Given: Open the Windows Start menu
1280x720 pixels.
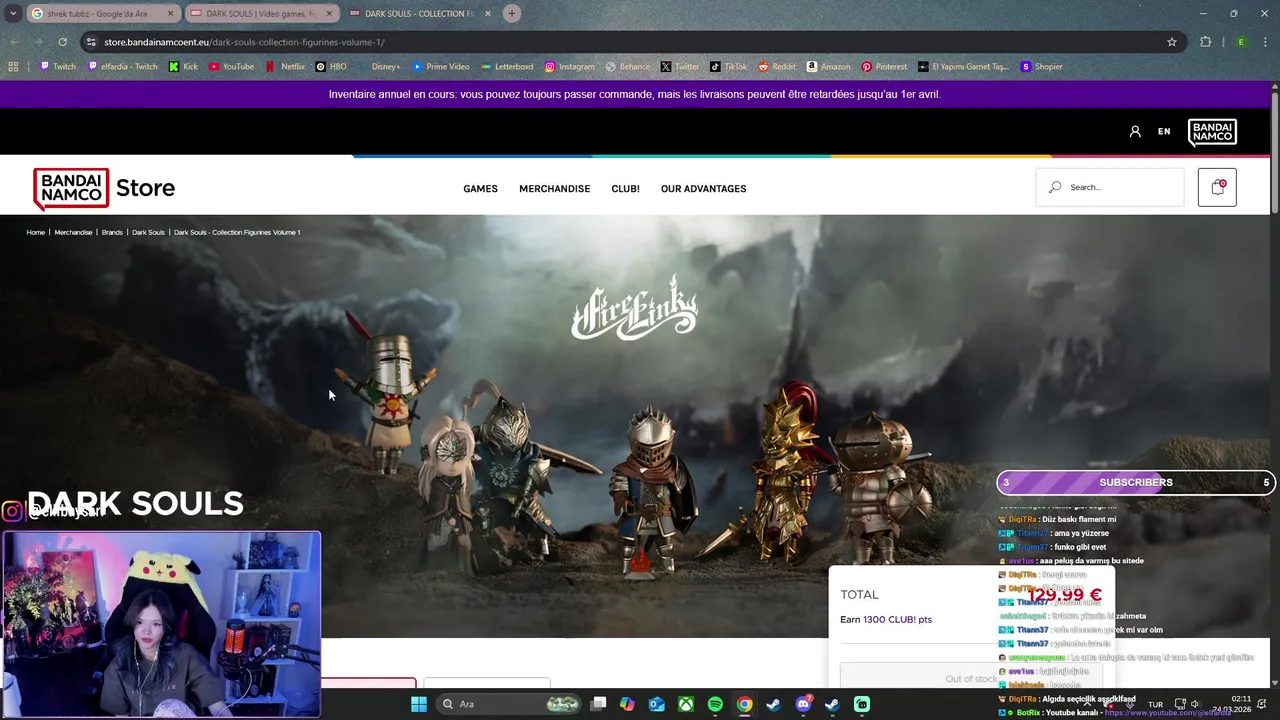Looking at the screenshot, I should (419, 704).
